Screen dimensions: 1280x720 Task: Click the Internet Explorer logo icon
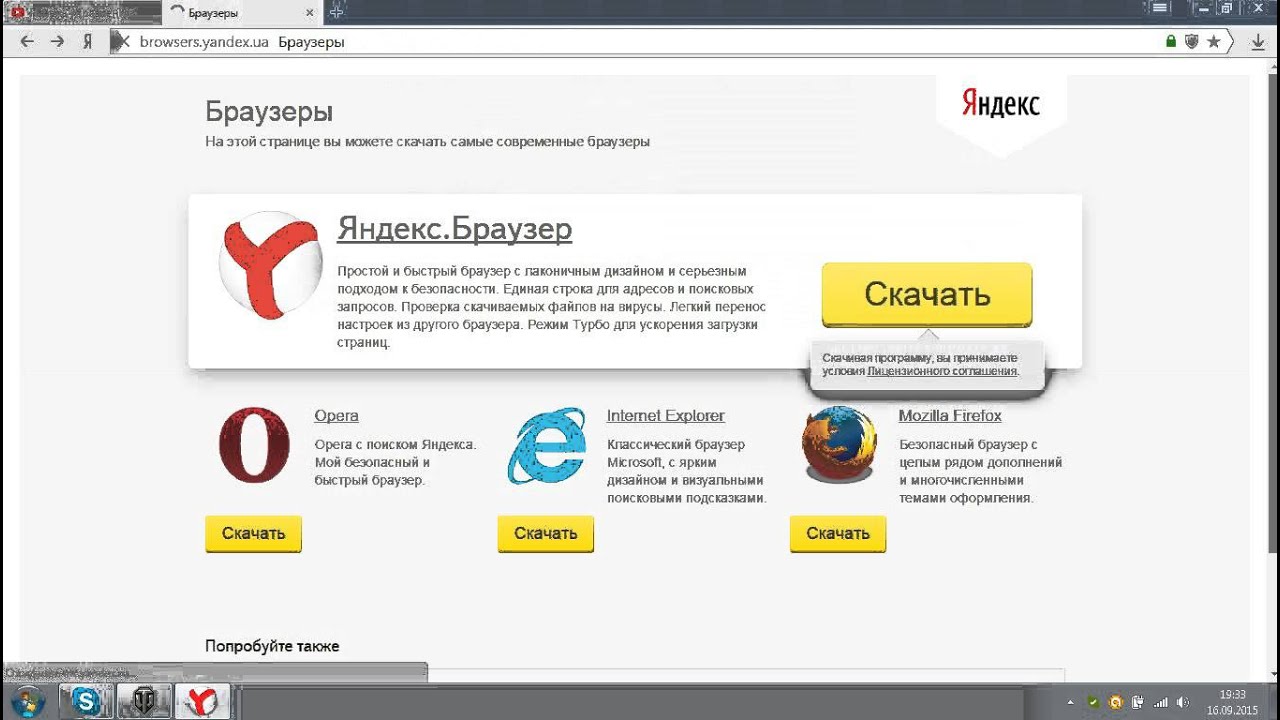point(546,446)
